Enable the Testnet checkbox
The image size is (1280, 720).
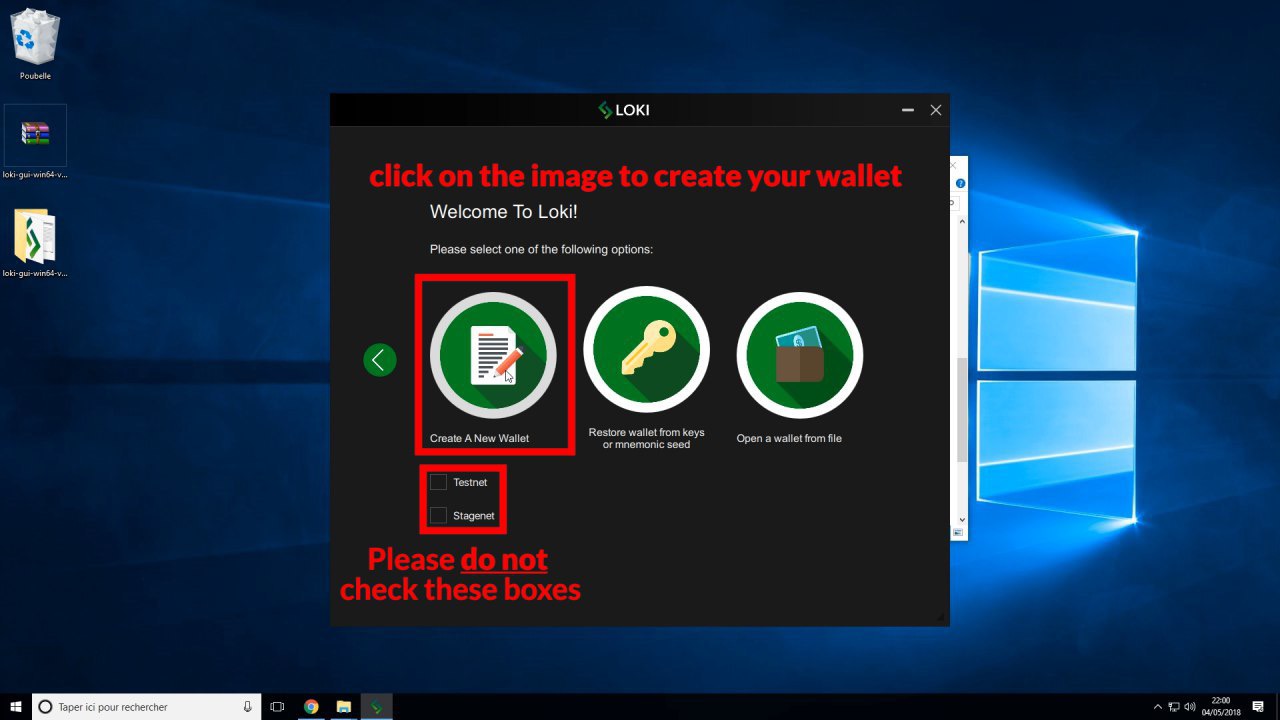tap(438, 482)
